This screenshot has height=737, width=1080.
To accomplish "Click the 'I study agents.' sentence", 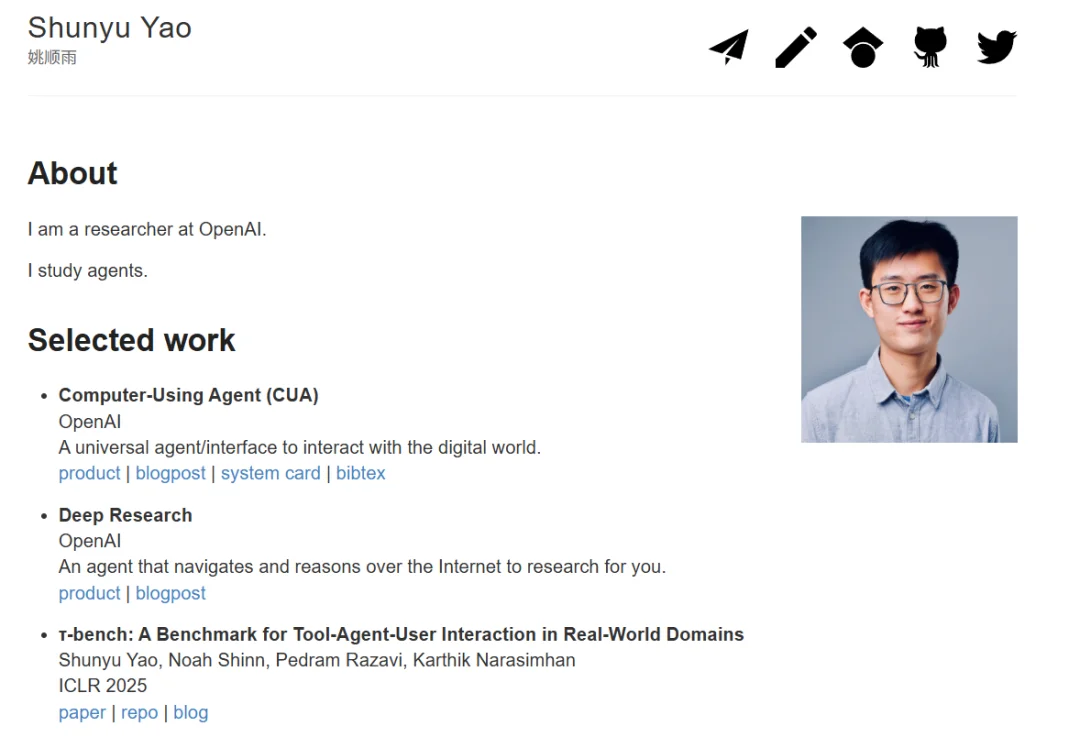I will (87, 271).
